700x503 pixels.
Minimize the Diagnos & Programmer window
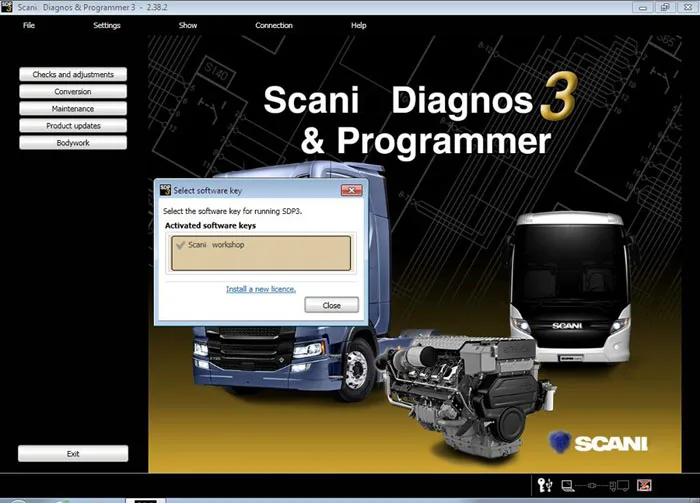tap(643, 8)
